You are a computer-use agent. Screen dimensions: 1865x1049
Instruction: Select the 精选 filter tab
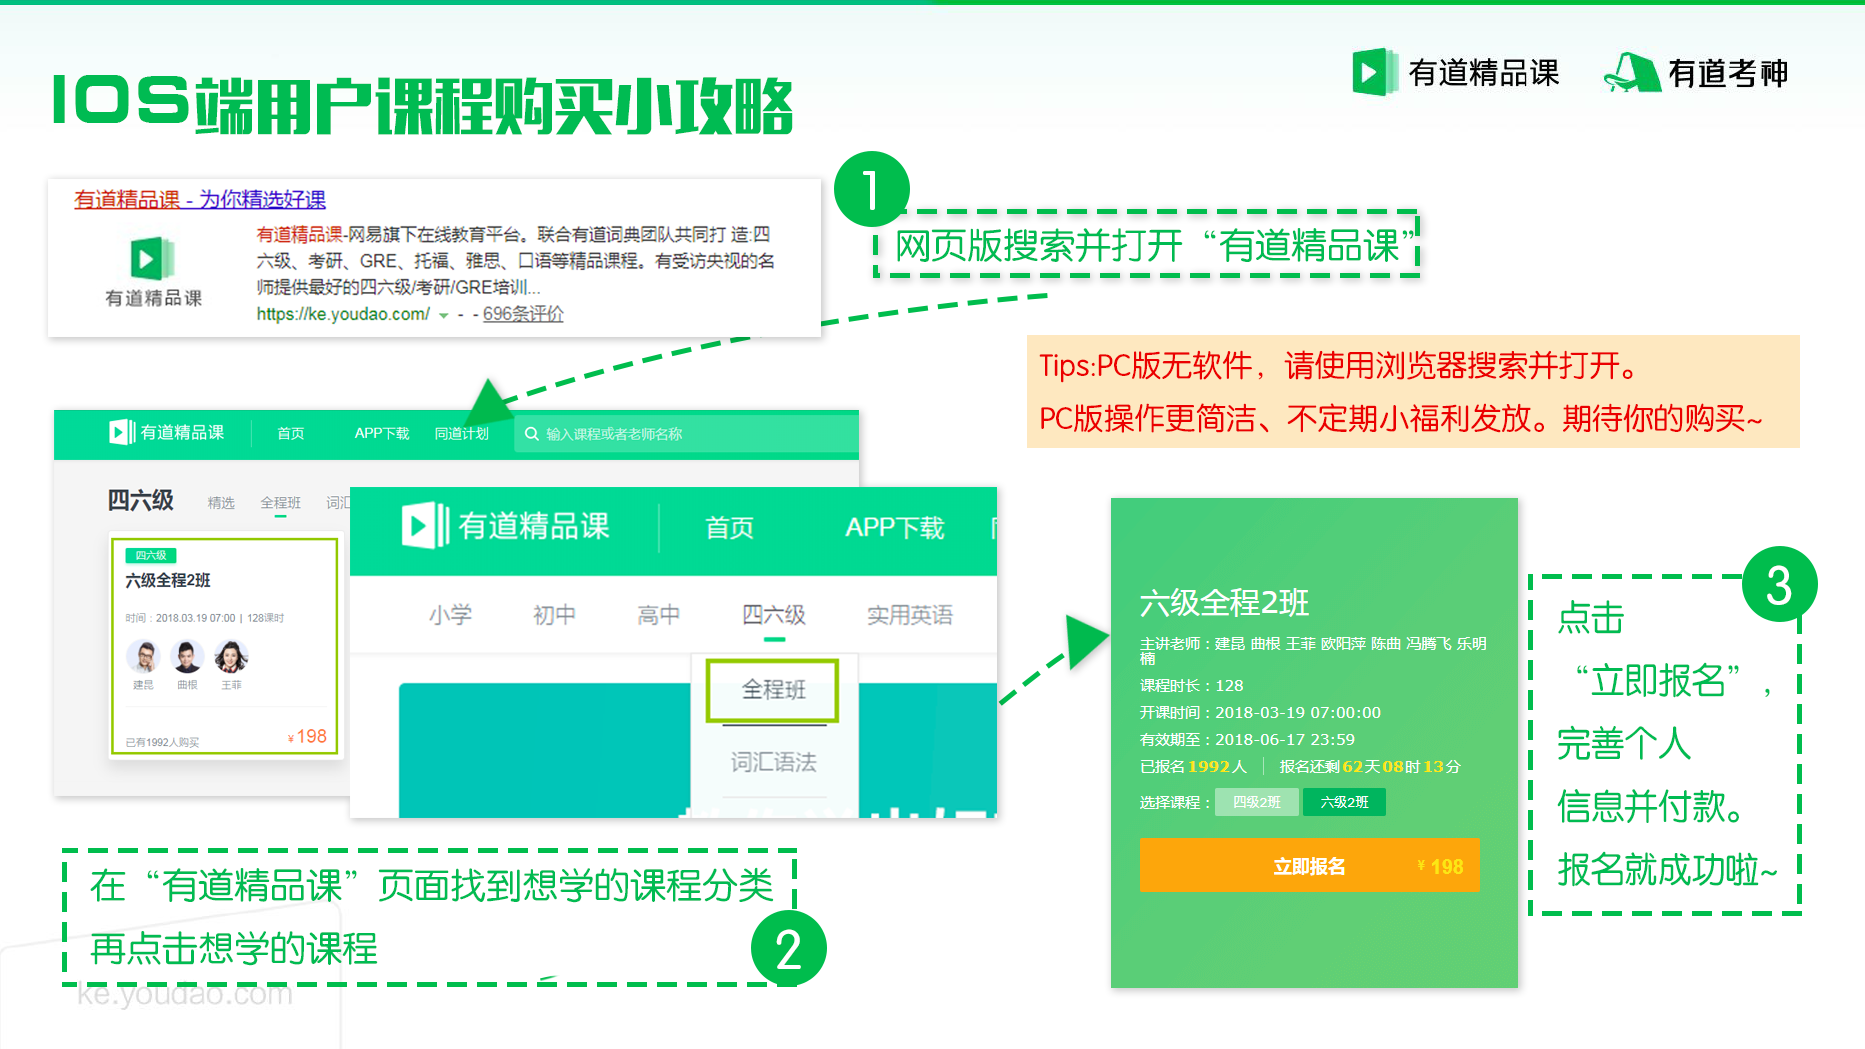(222, 502)
